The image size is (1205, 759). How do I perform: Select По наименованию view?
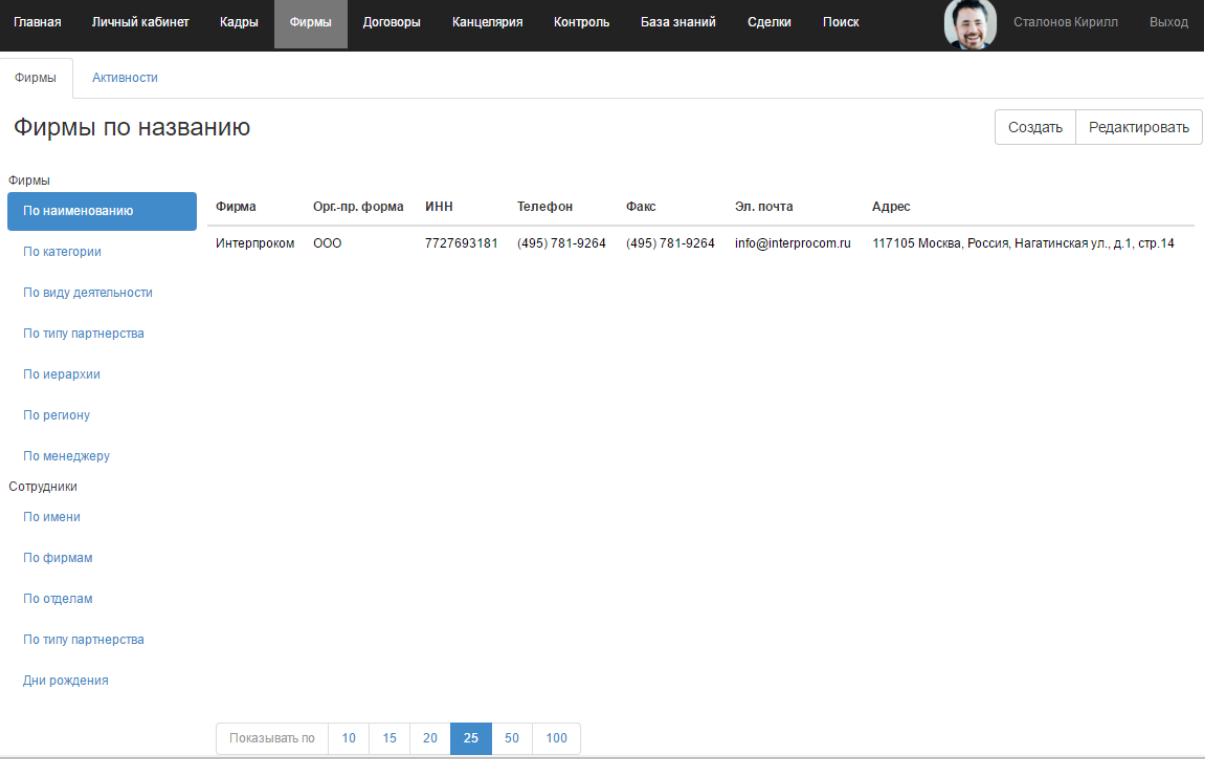(x=102, y=211)
